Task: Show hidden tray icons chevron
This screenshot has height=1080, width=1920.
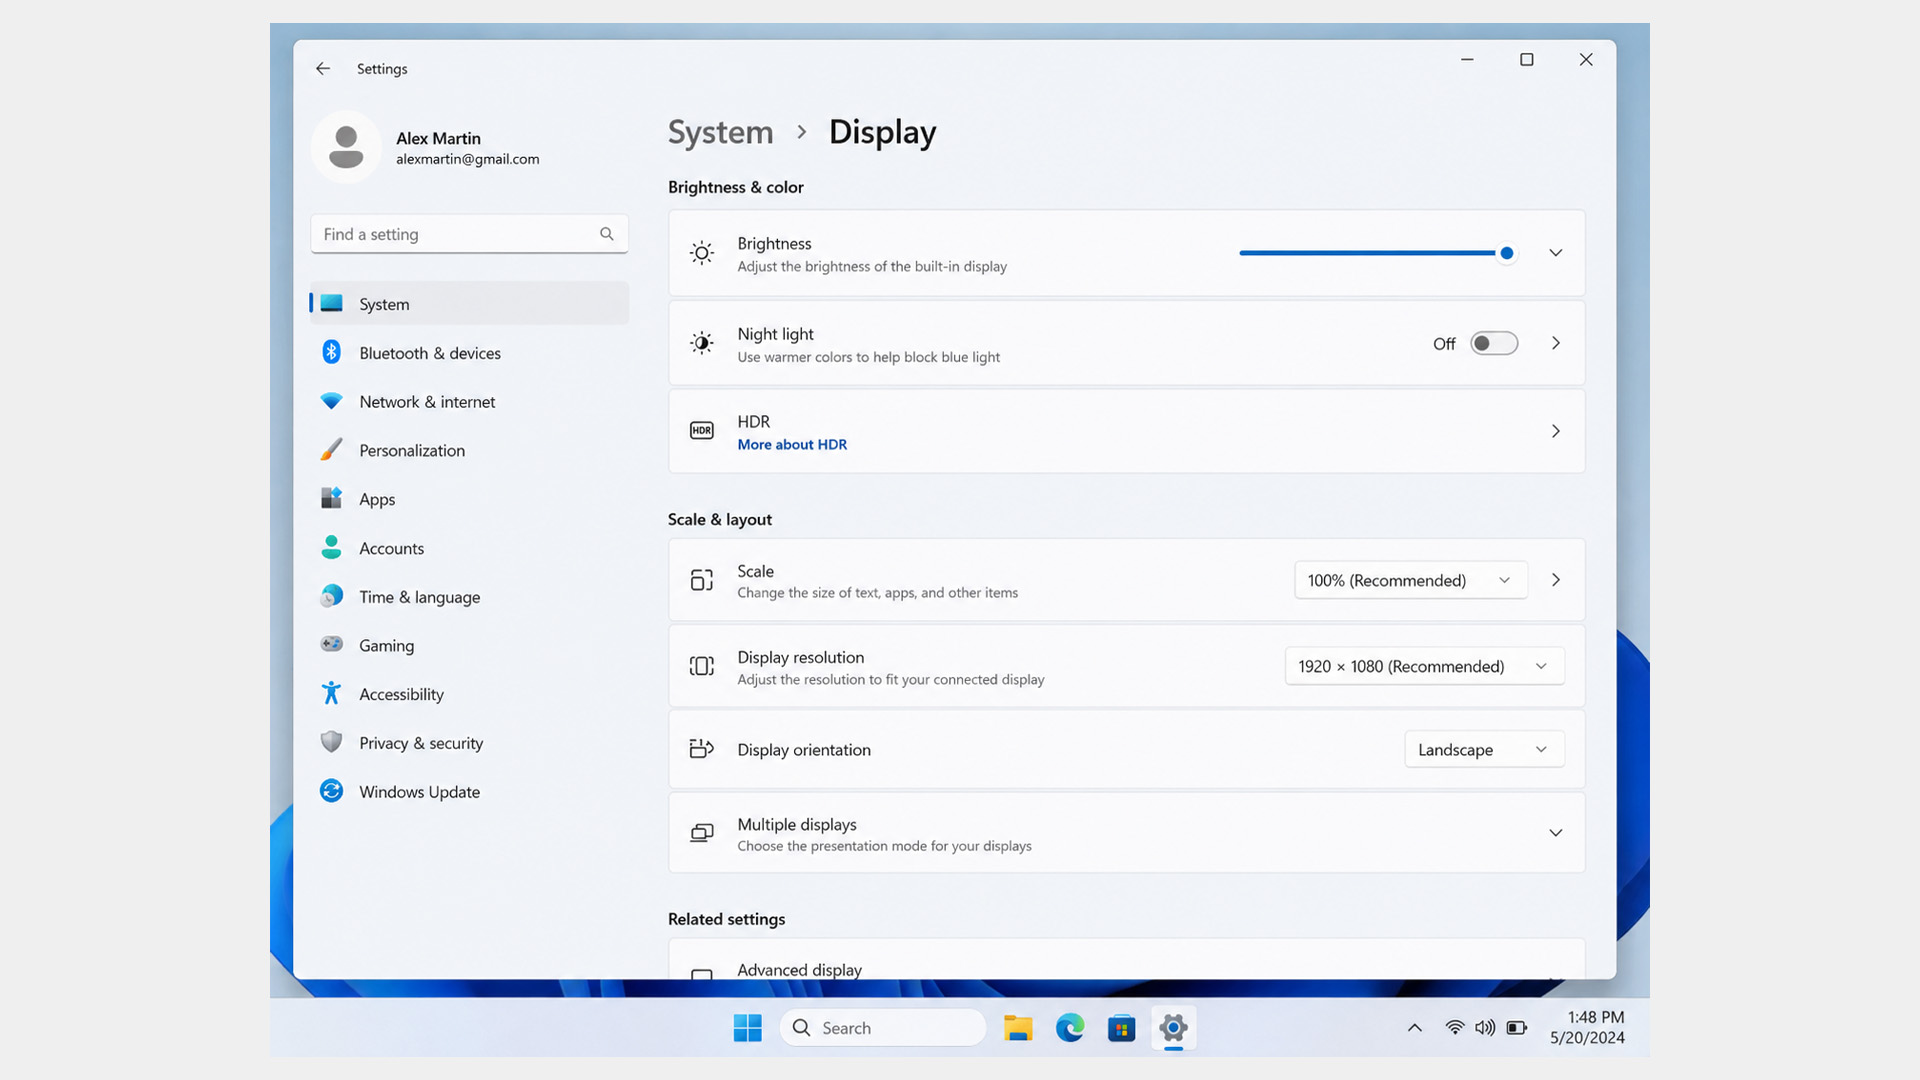Action: (1414, 1028)
